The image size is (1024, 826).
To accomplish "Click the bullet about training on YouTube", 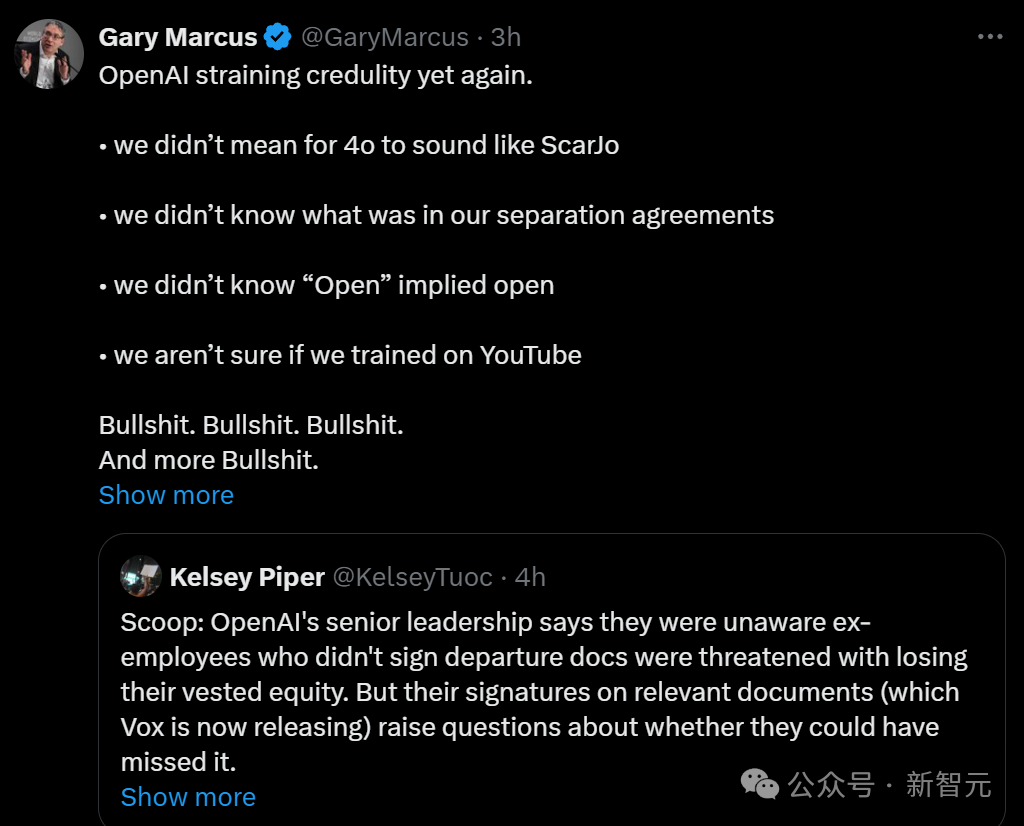I will [340, 355].
